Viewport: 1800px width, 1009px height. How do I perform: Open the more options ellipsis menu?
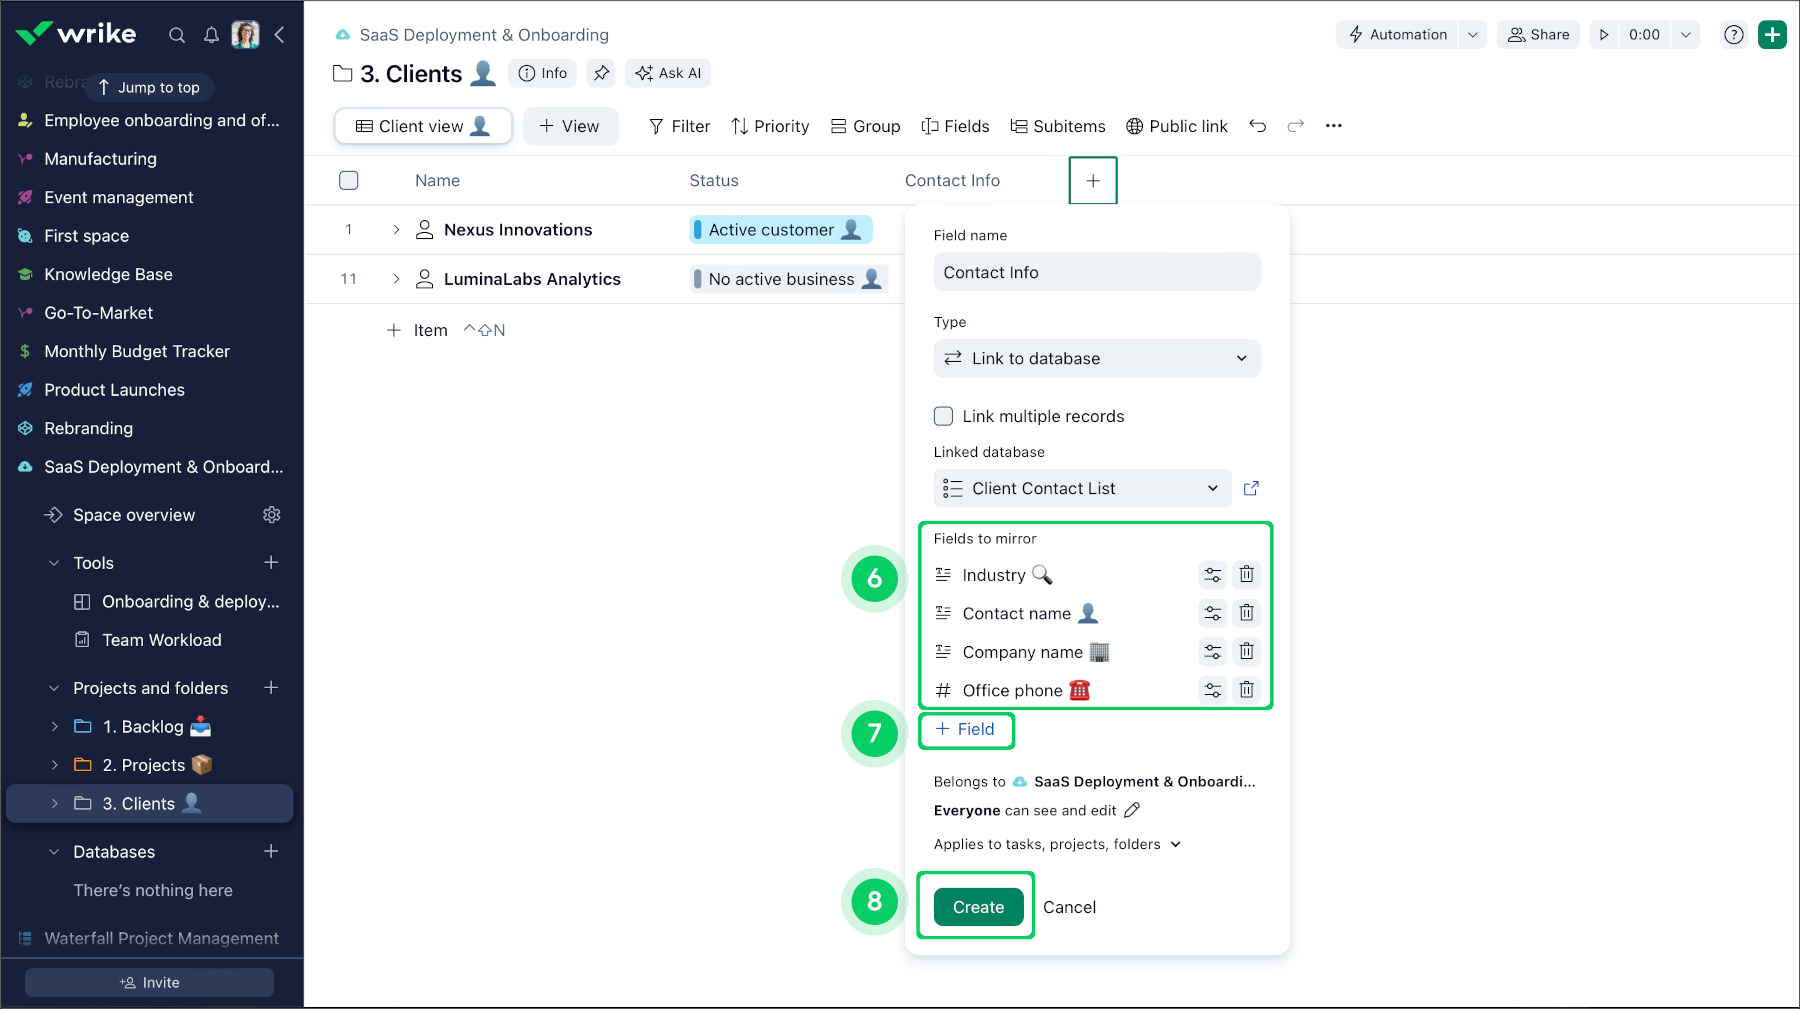click(x=1334, y=126)
